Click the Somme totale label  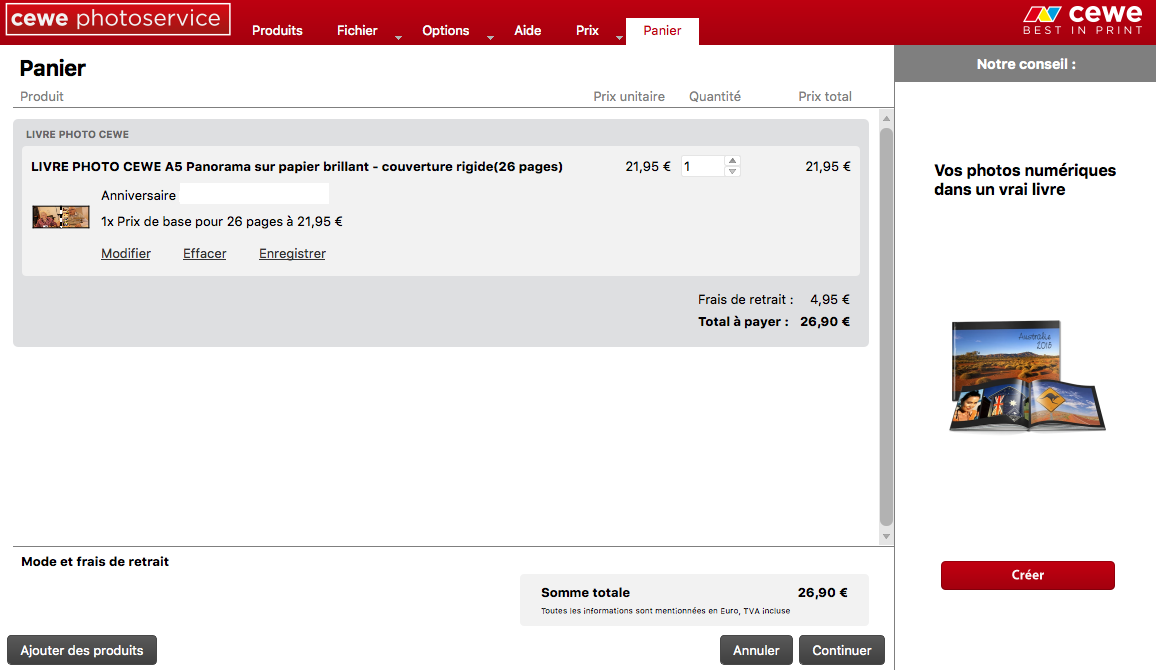tap(585, 593)
